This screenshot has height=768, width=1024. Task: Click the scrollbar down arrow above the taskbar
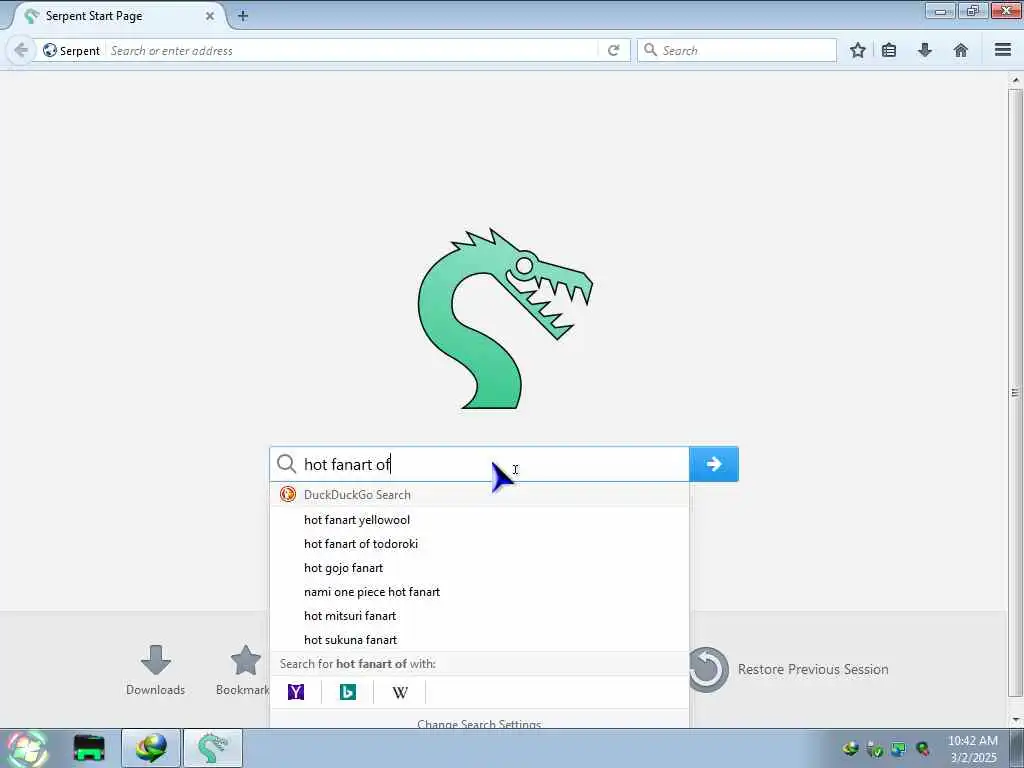coord(1015,720)
